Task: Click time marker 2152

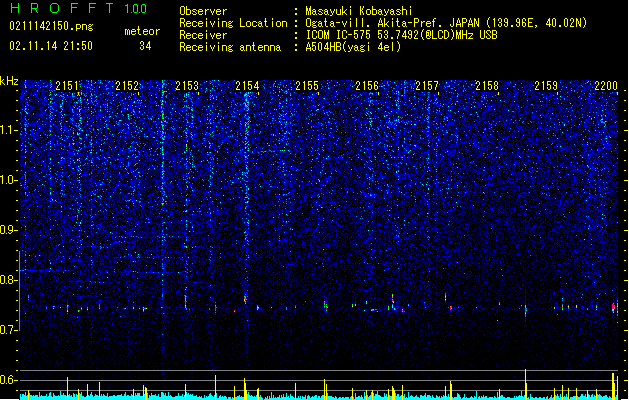Action: point(127,86)
